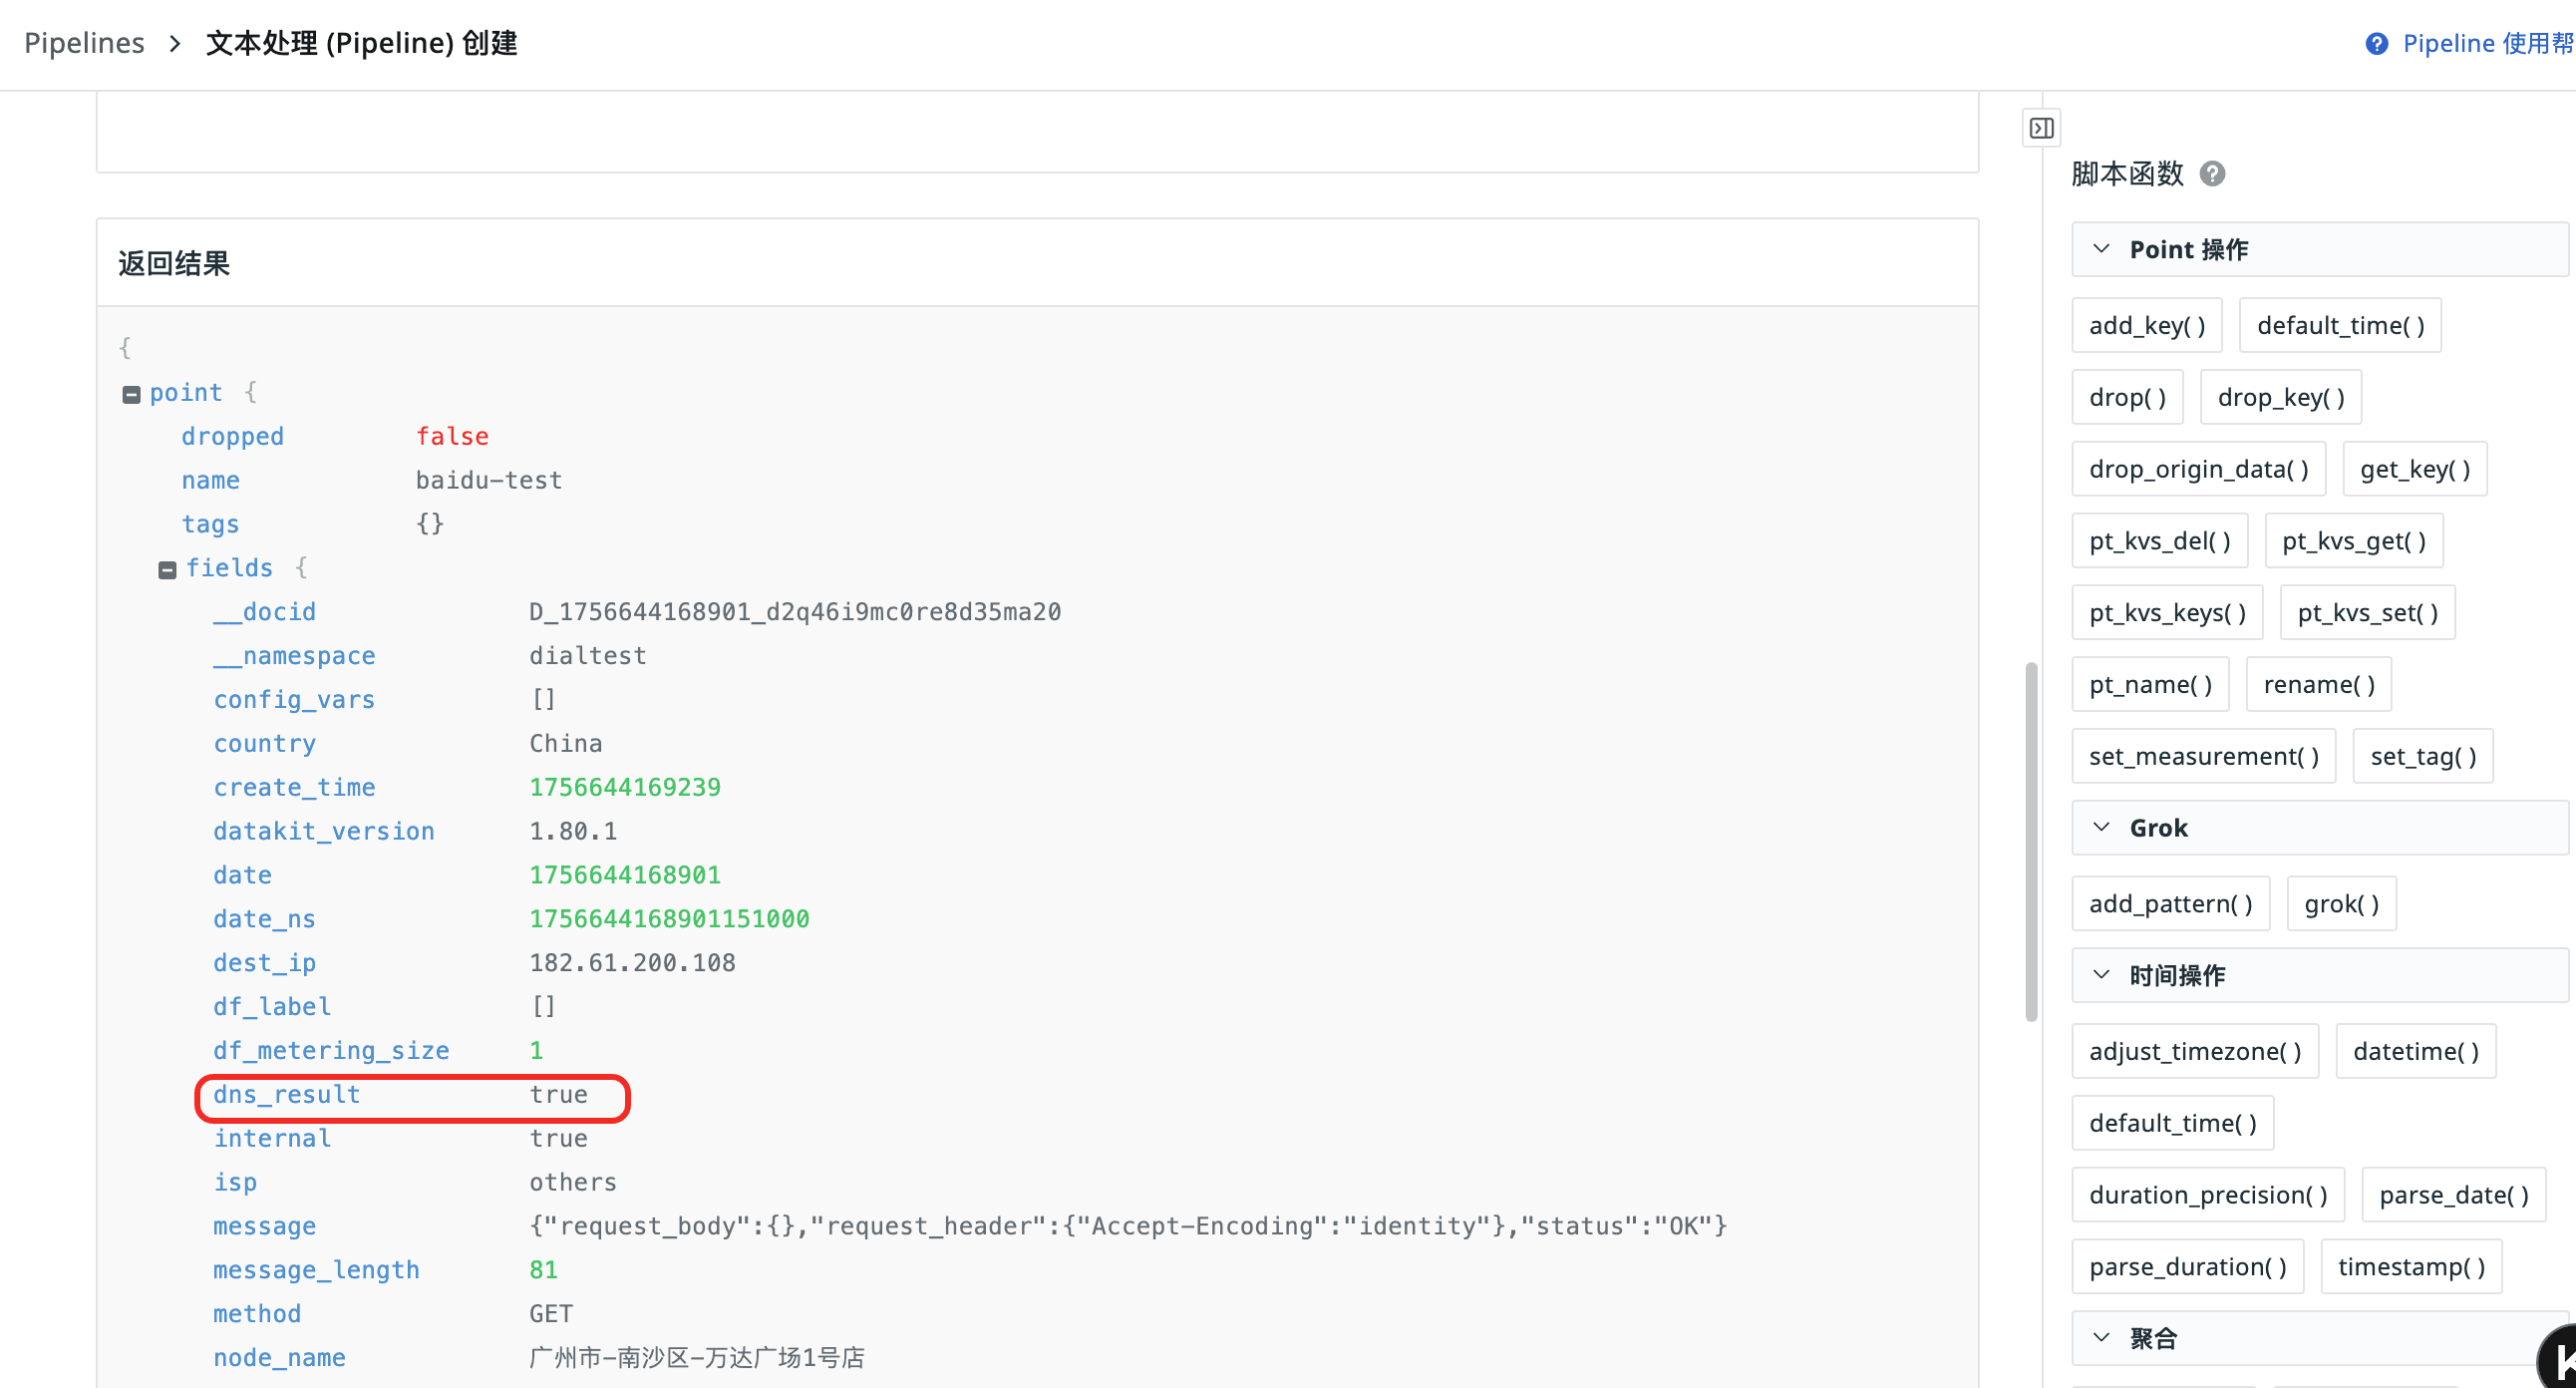Insert default_time() under 时间操作
Viewport: 2576px width, 1388px height.
(x=2172, y=1123)
